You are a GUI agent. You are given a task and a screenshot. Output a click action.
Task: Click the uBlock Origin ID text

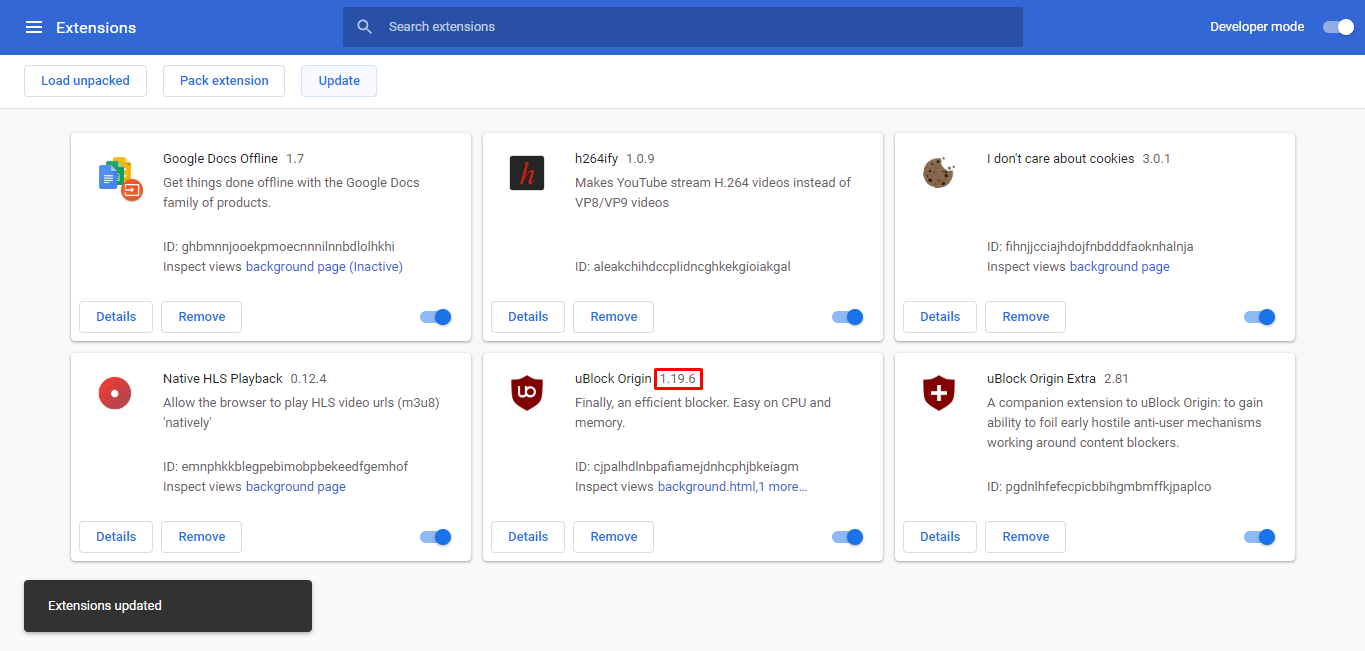tap(687, 467)
